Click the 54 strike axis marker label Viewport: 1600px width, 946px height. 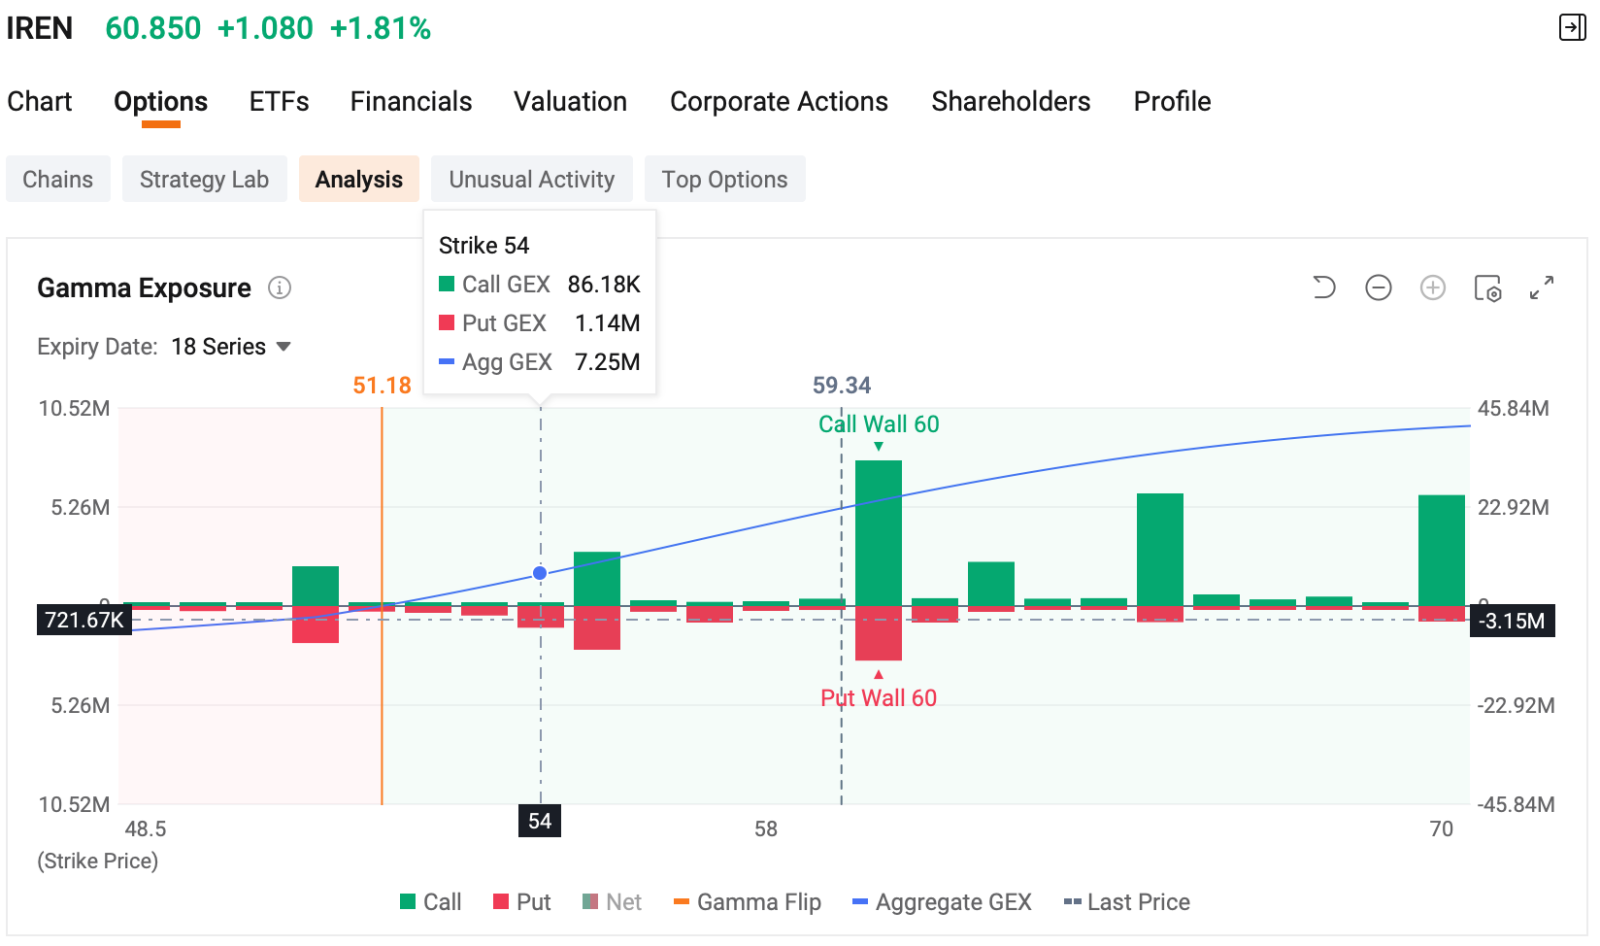540,821
